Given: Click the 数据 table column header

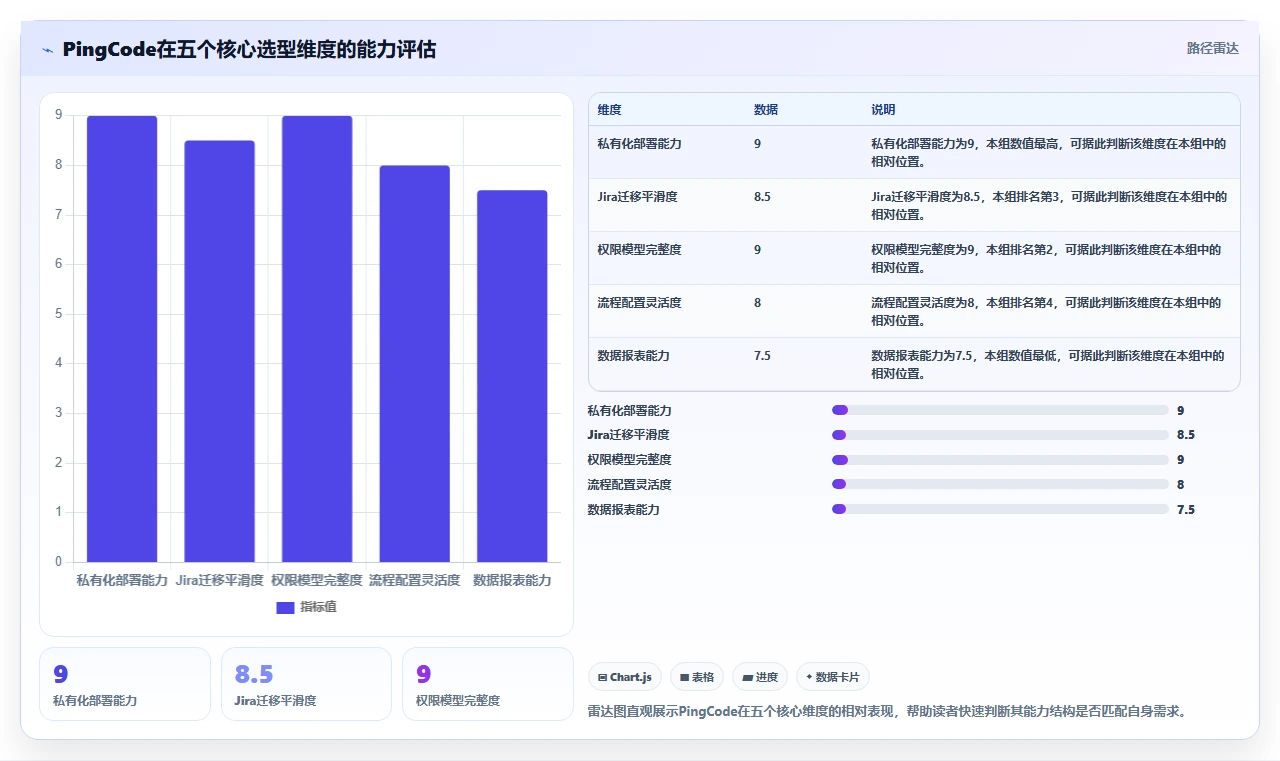Looking at the screenshot, I should [x=766, y=110].
